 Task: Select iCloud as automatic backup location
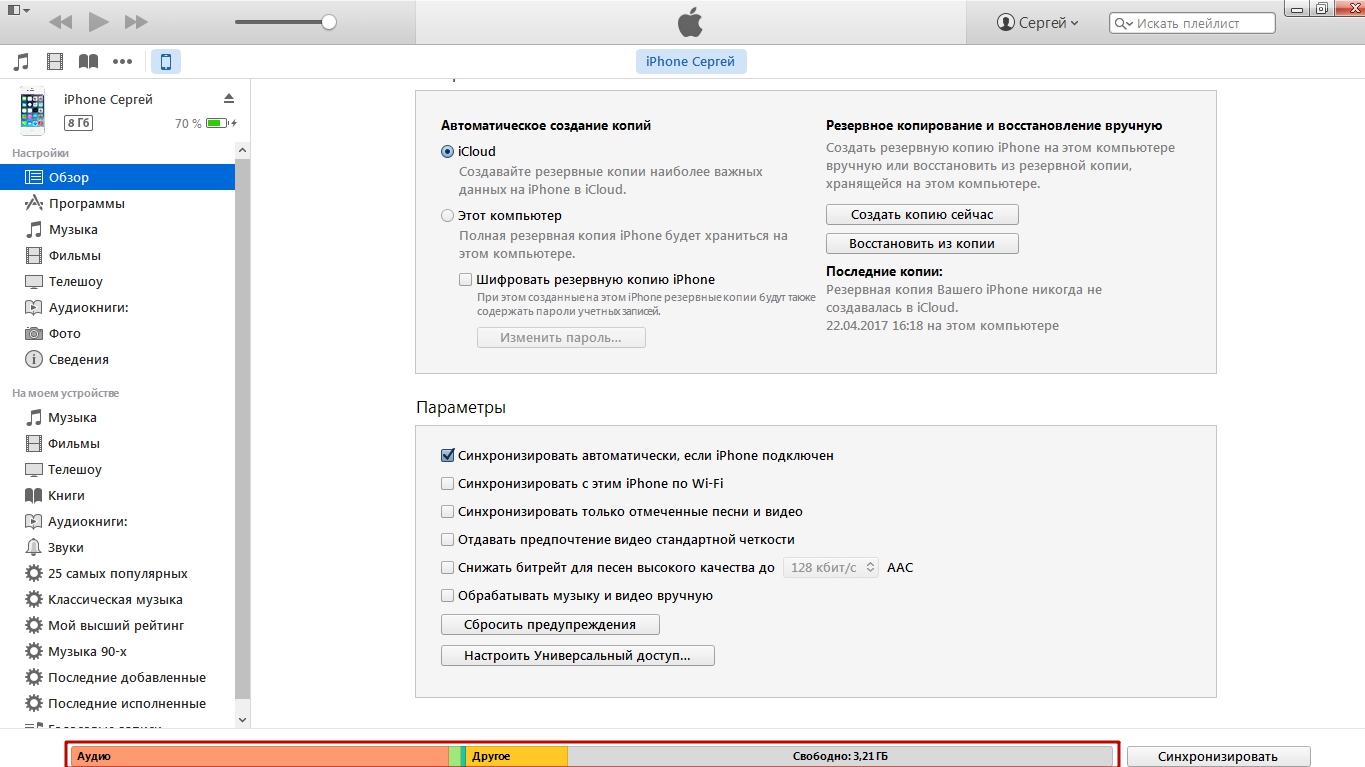[447, 152]
